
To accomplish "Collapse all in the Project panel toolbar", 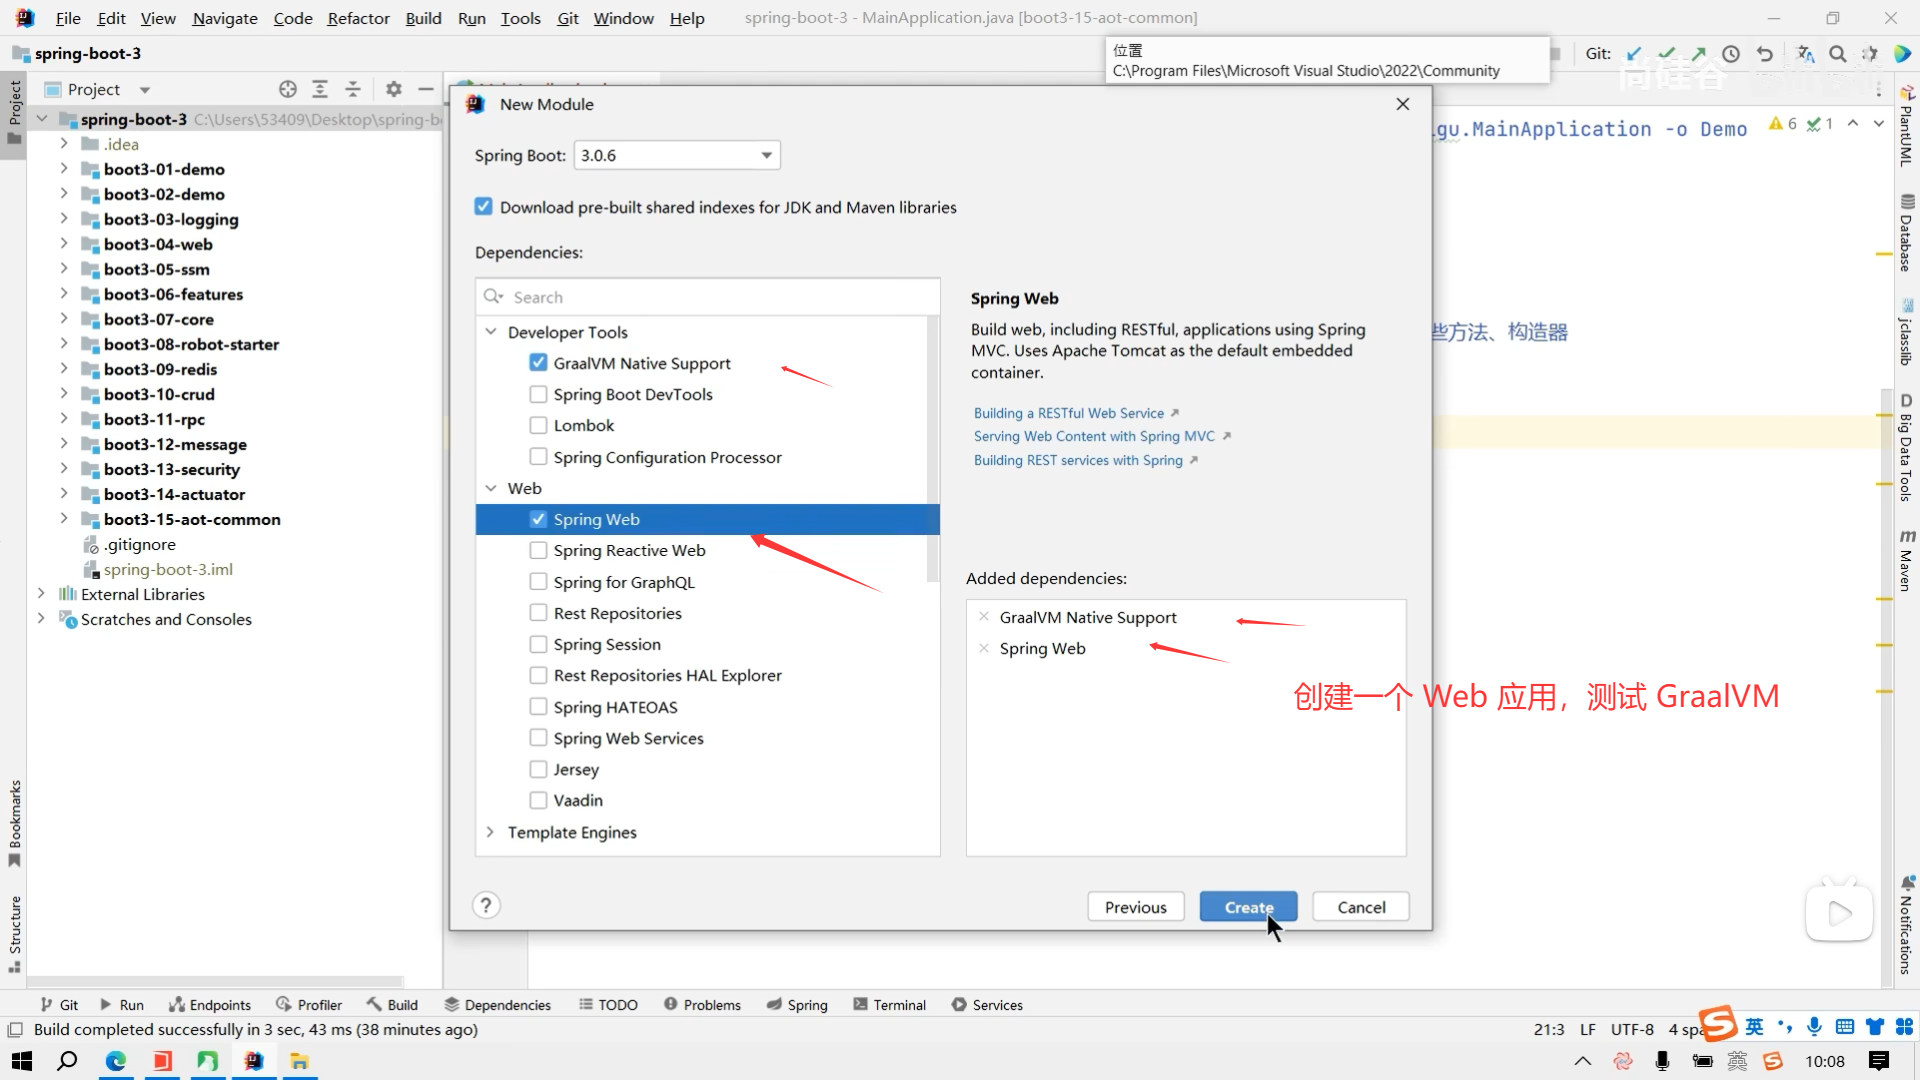I will 353,89.
